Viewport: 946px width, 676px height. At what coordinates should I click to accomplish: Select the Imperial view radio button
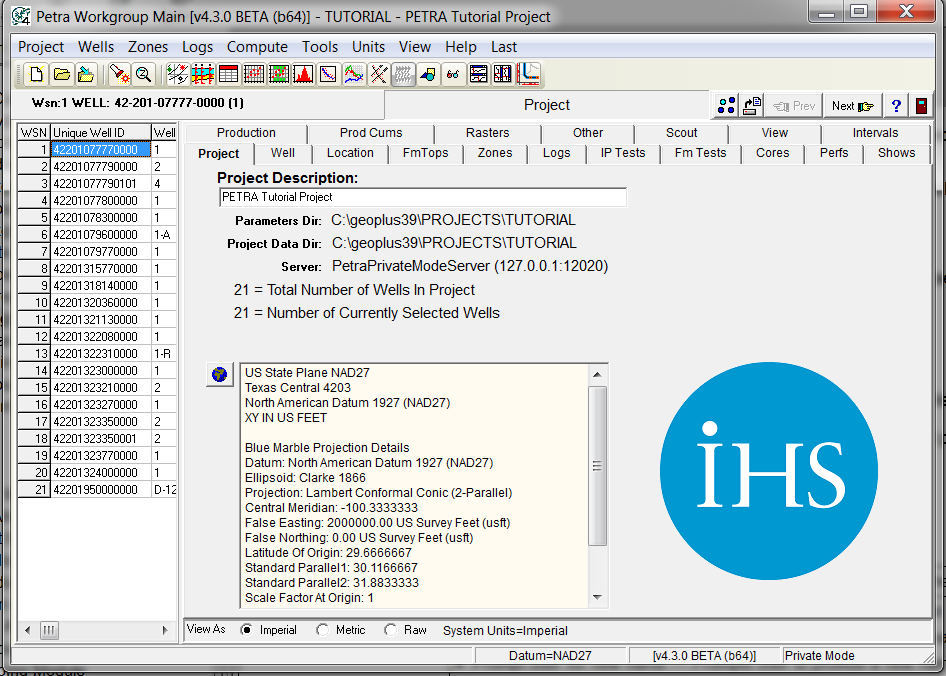(246, 630)
